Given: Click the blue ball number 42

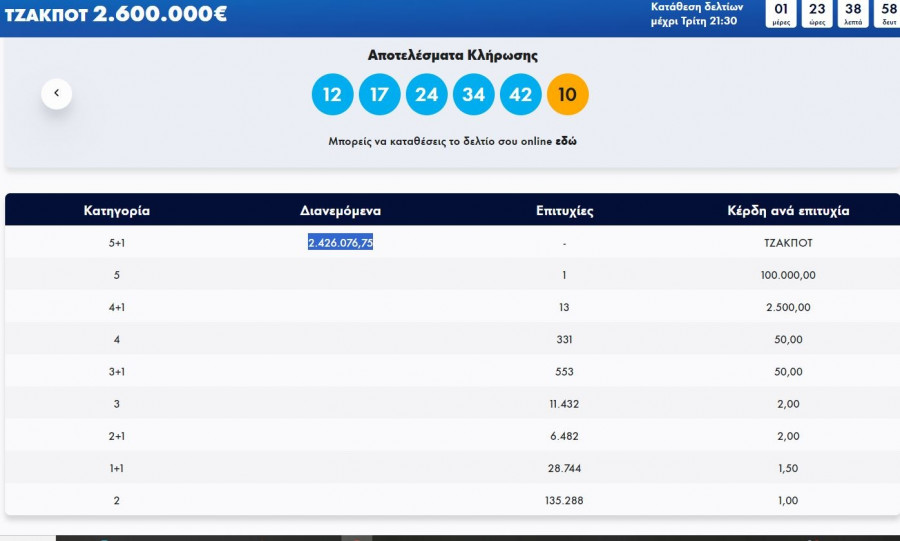Looking at the screenshot, I should tap(521, 95).
